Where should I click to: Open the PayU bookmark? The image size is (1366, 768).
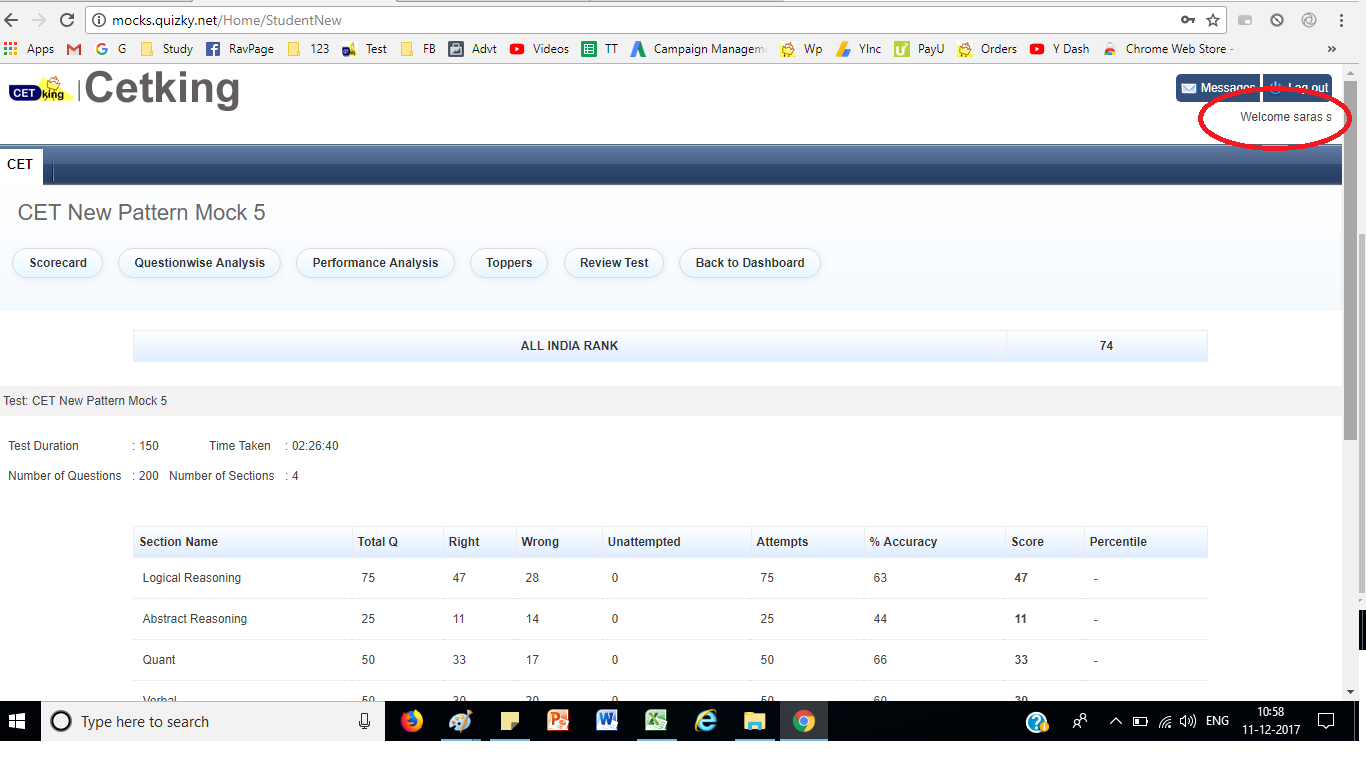[x=920, y=48]
